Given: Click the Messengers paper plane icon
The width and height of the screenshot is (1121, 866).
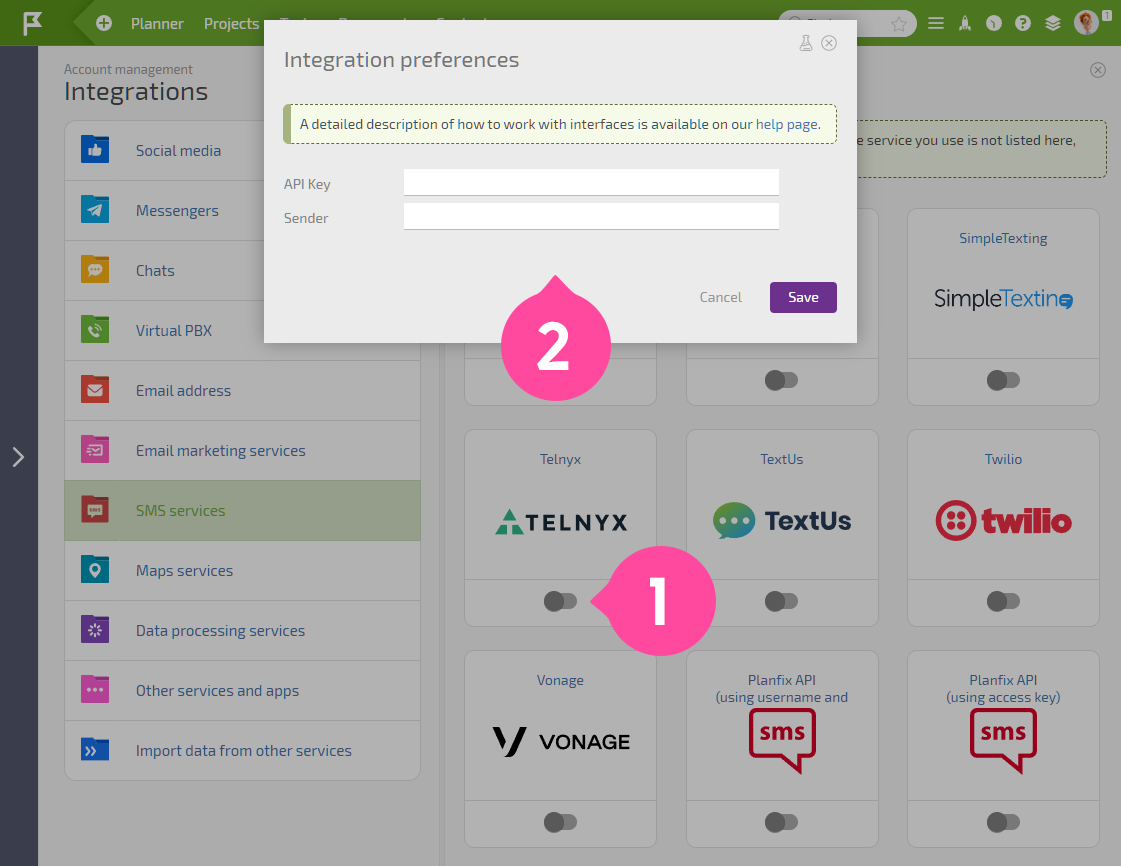Looking at the screenshot, I should (x=95, y=210).
